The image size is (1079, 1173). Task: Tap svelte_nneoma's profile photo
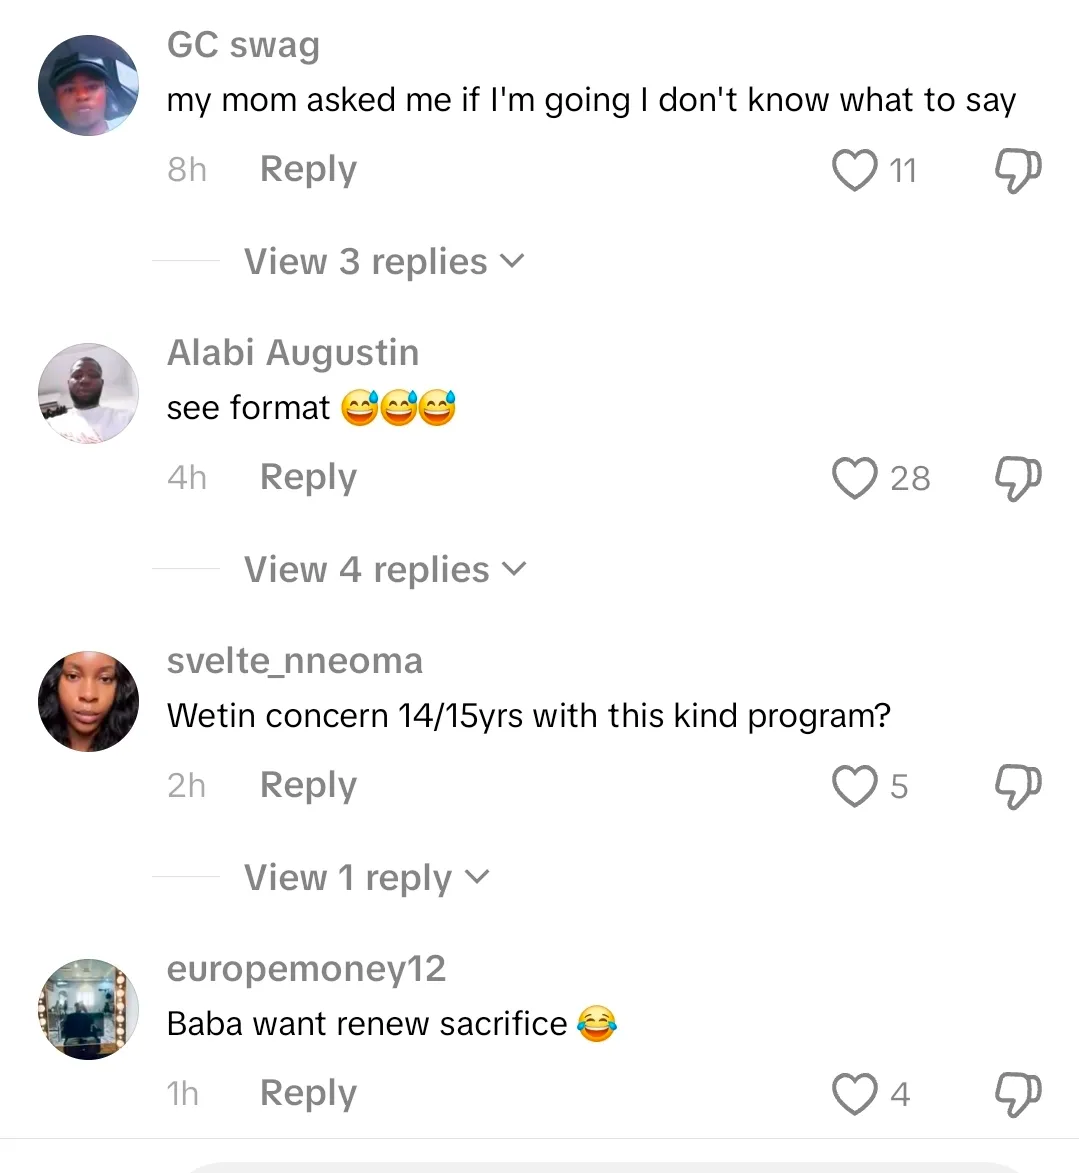(88, 702)
